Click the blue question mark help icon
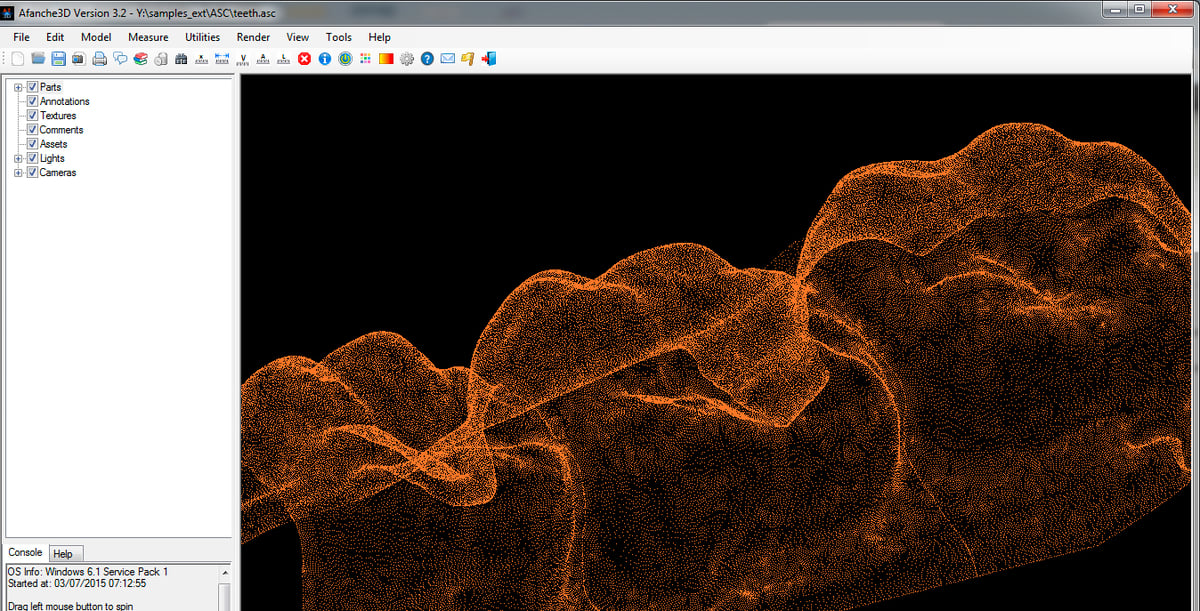The height and width of the screenshot is (611, 1200). 427,59
